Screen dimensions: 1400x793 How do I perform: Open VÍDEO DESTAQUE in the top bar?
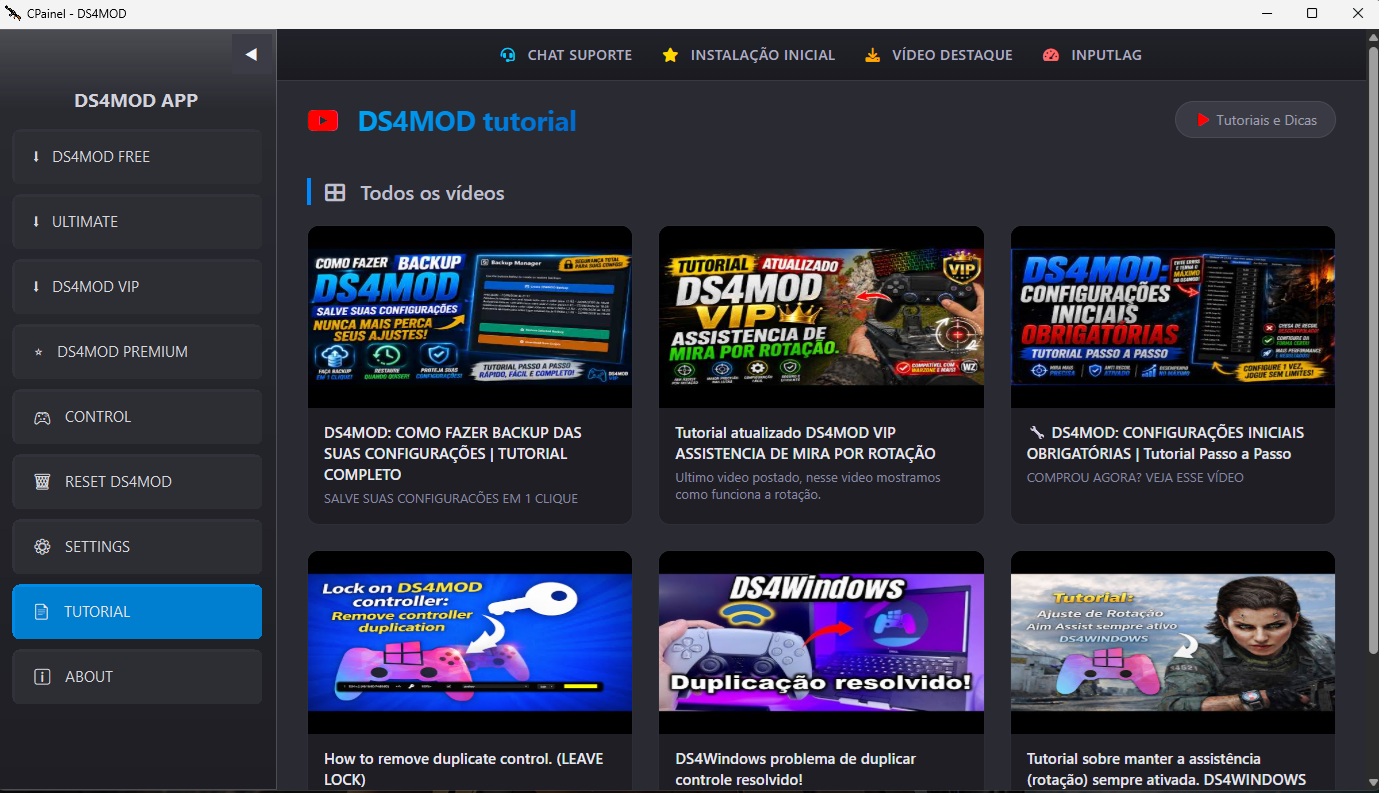pyautogui.click(x=939, y=55)
